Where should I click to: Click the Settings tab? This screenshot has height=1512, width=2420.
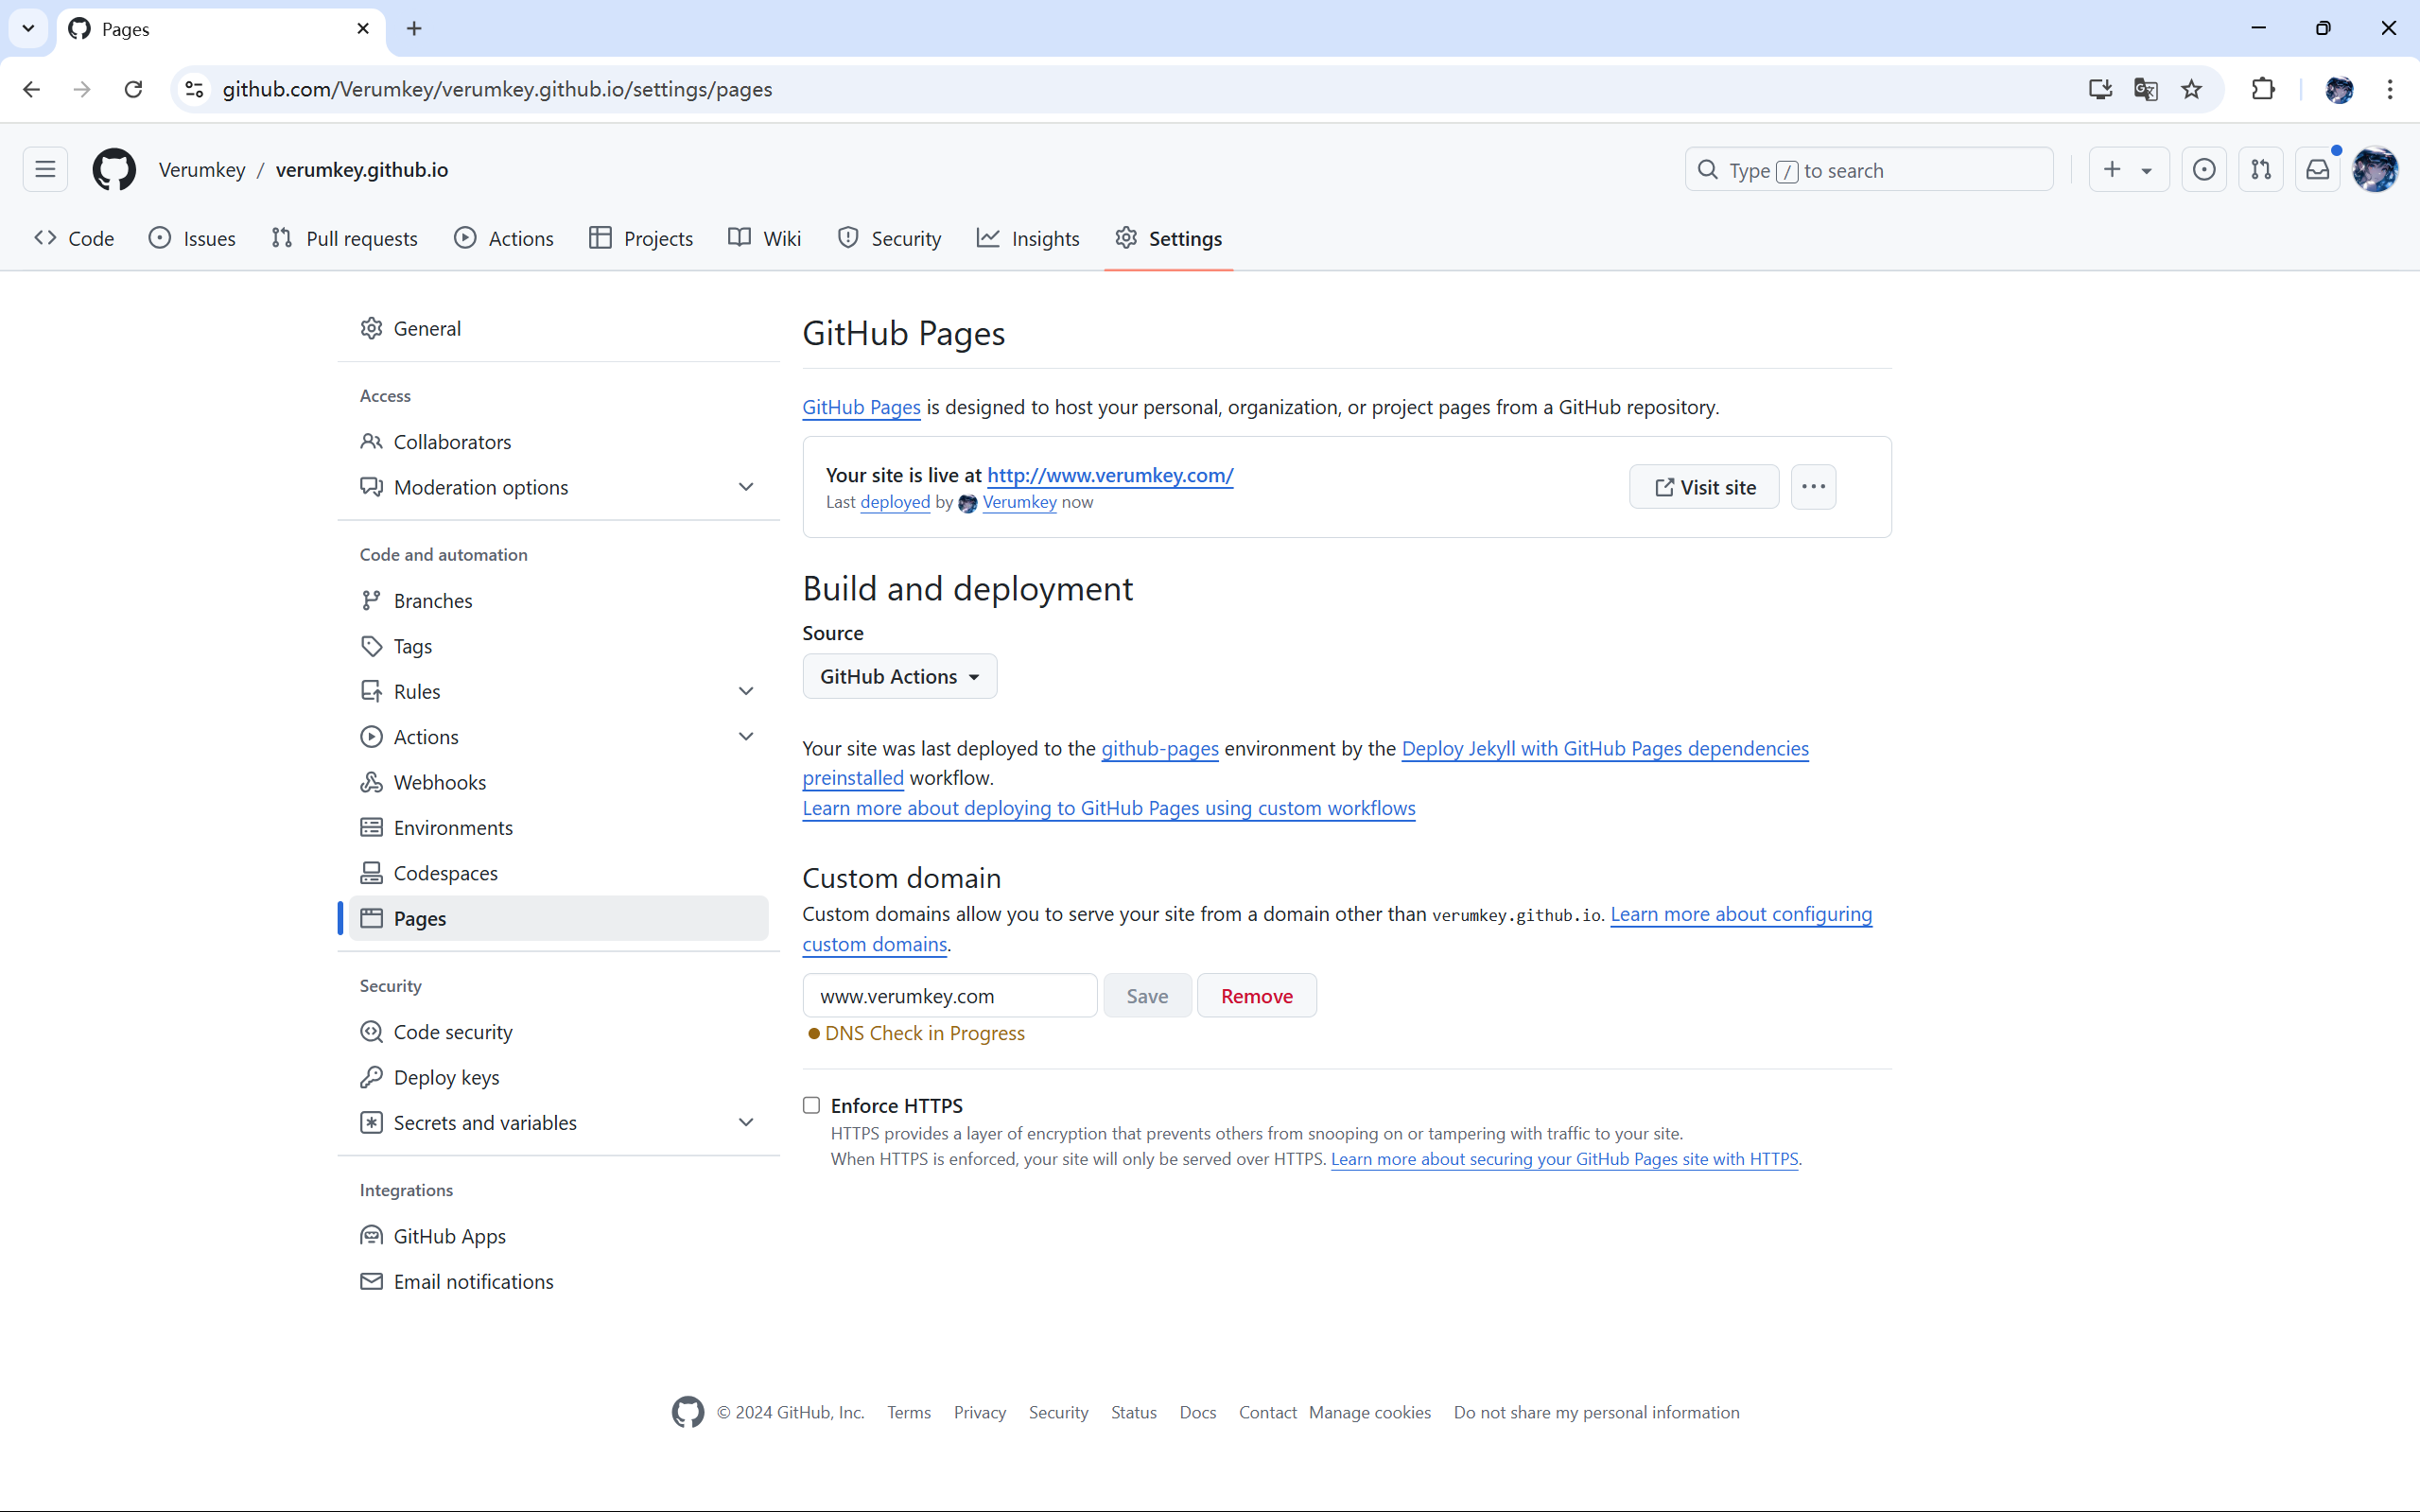pos(1168,238)
